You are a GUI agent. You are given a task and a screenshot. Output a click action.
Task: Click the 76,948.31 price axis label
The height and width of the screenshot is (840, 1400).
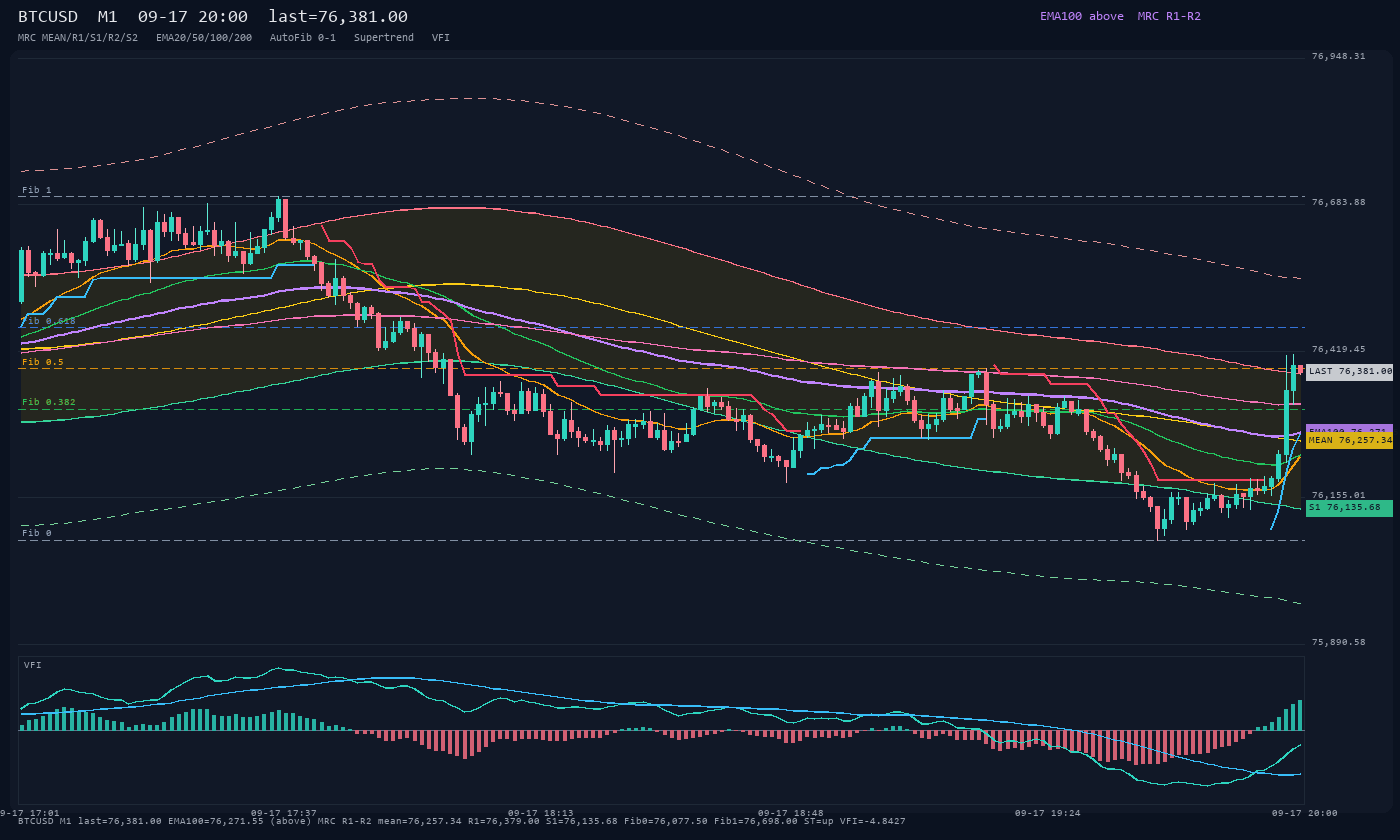pos(1338,56)
